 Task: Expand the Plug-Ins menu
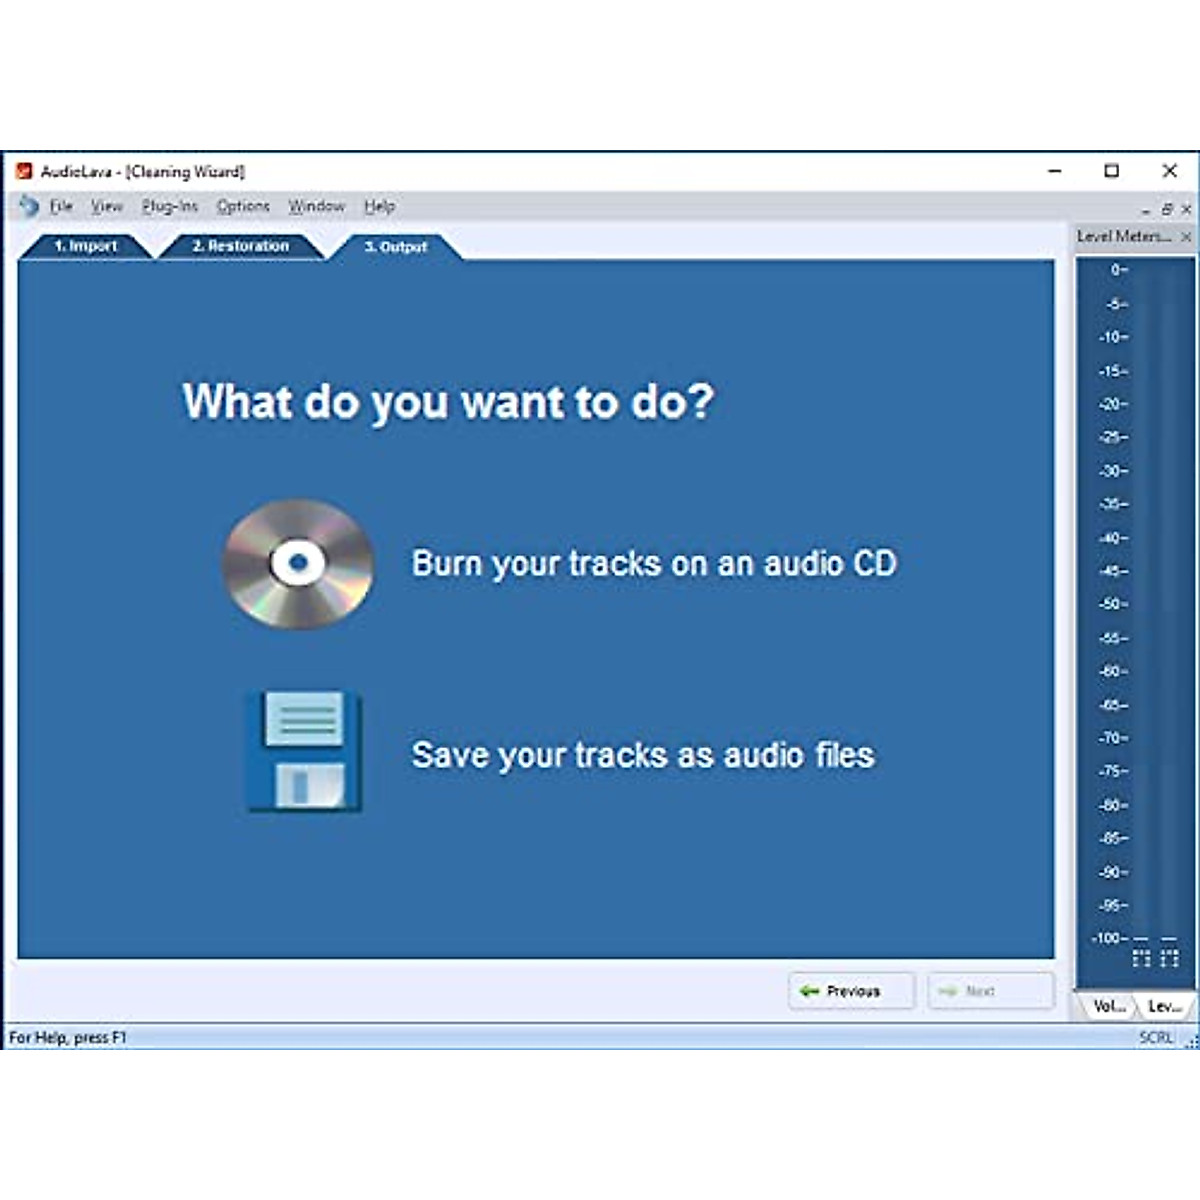pos(170,206)
